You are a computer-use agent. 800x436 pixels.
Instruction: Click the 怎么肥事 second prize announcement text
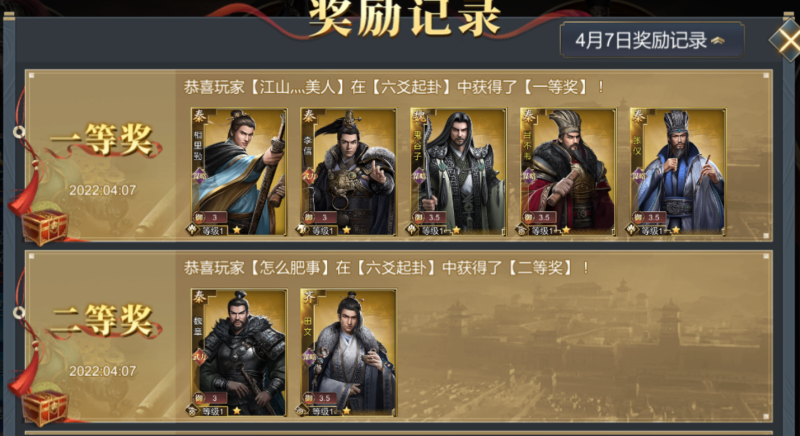(x=386, y=268)
